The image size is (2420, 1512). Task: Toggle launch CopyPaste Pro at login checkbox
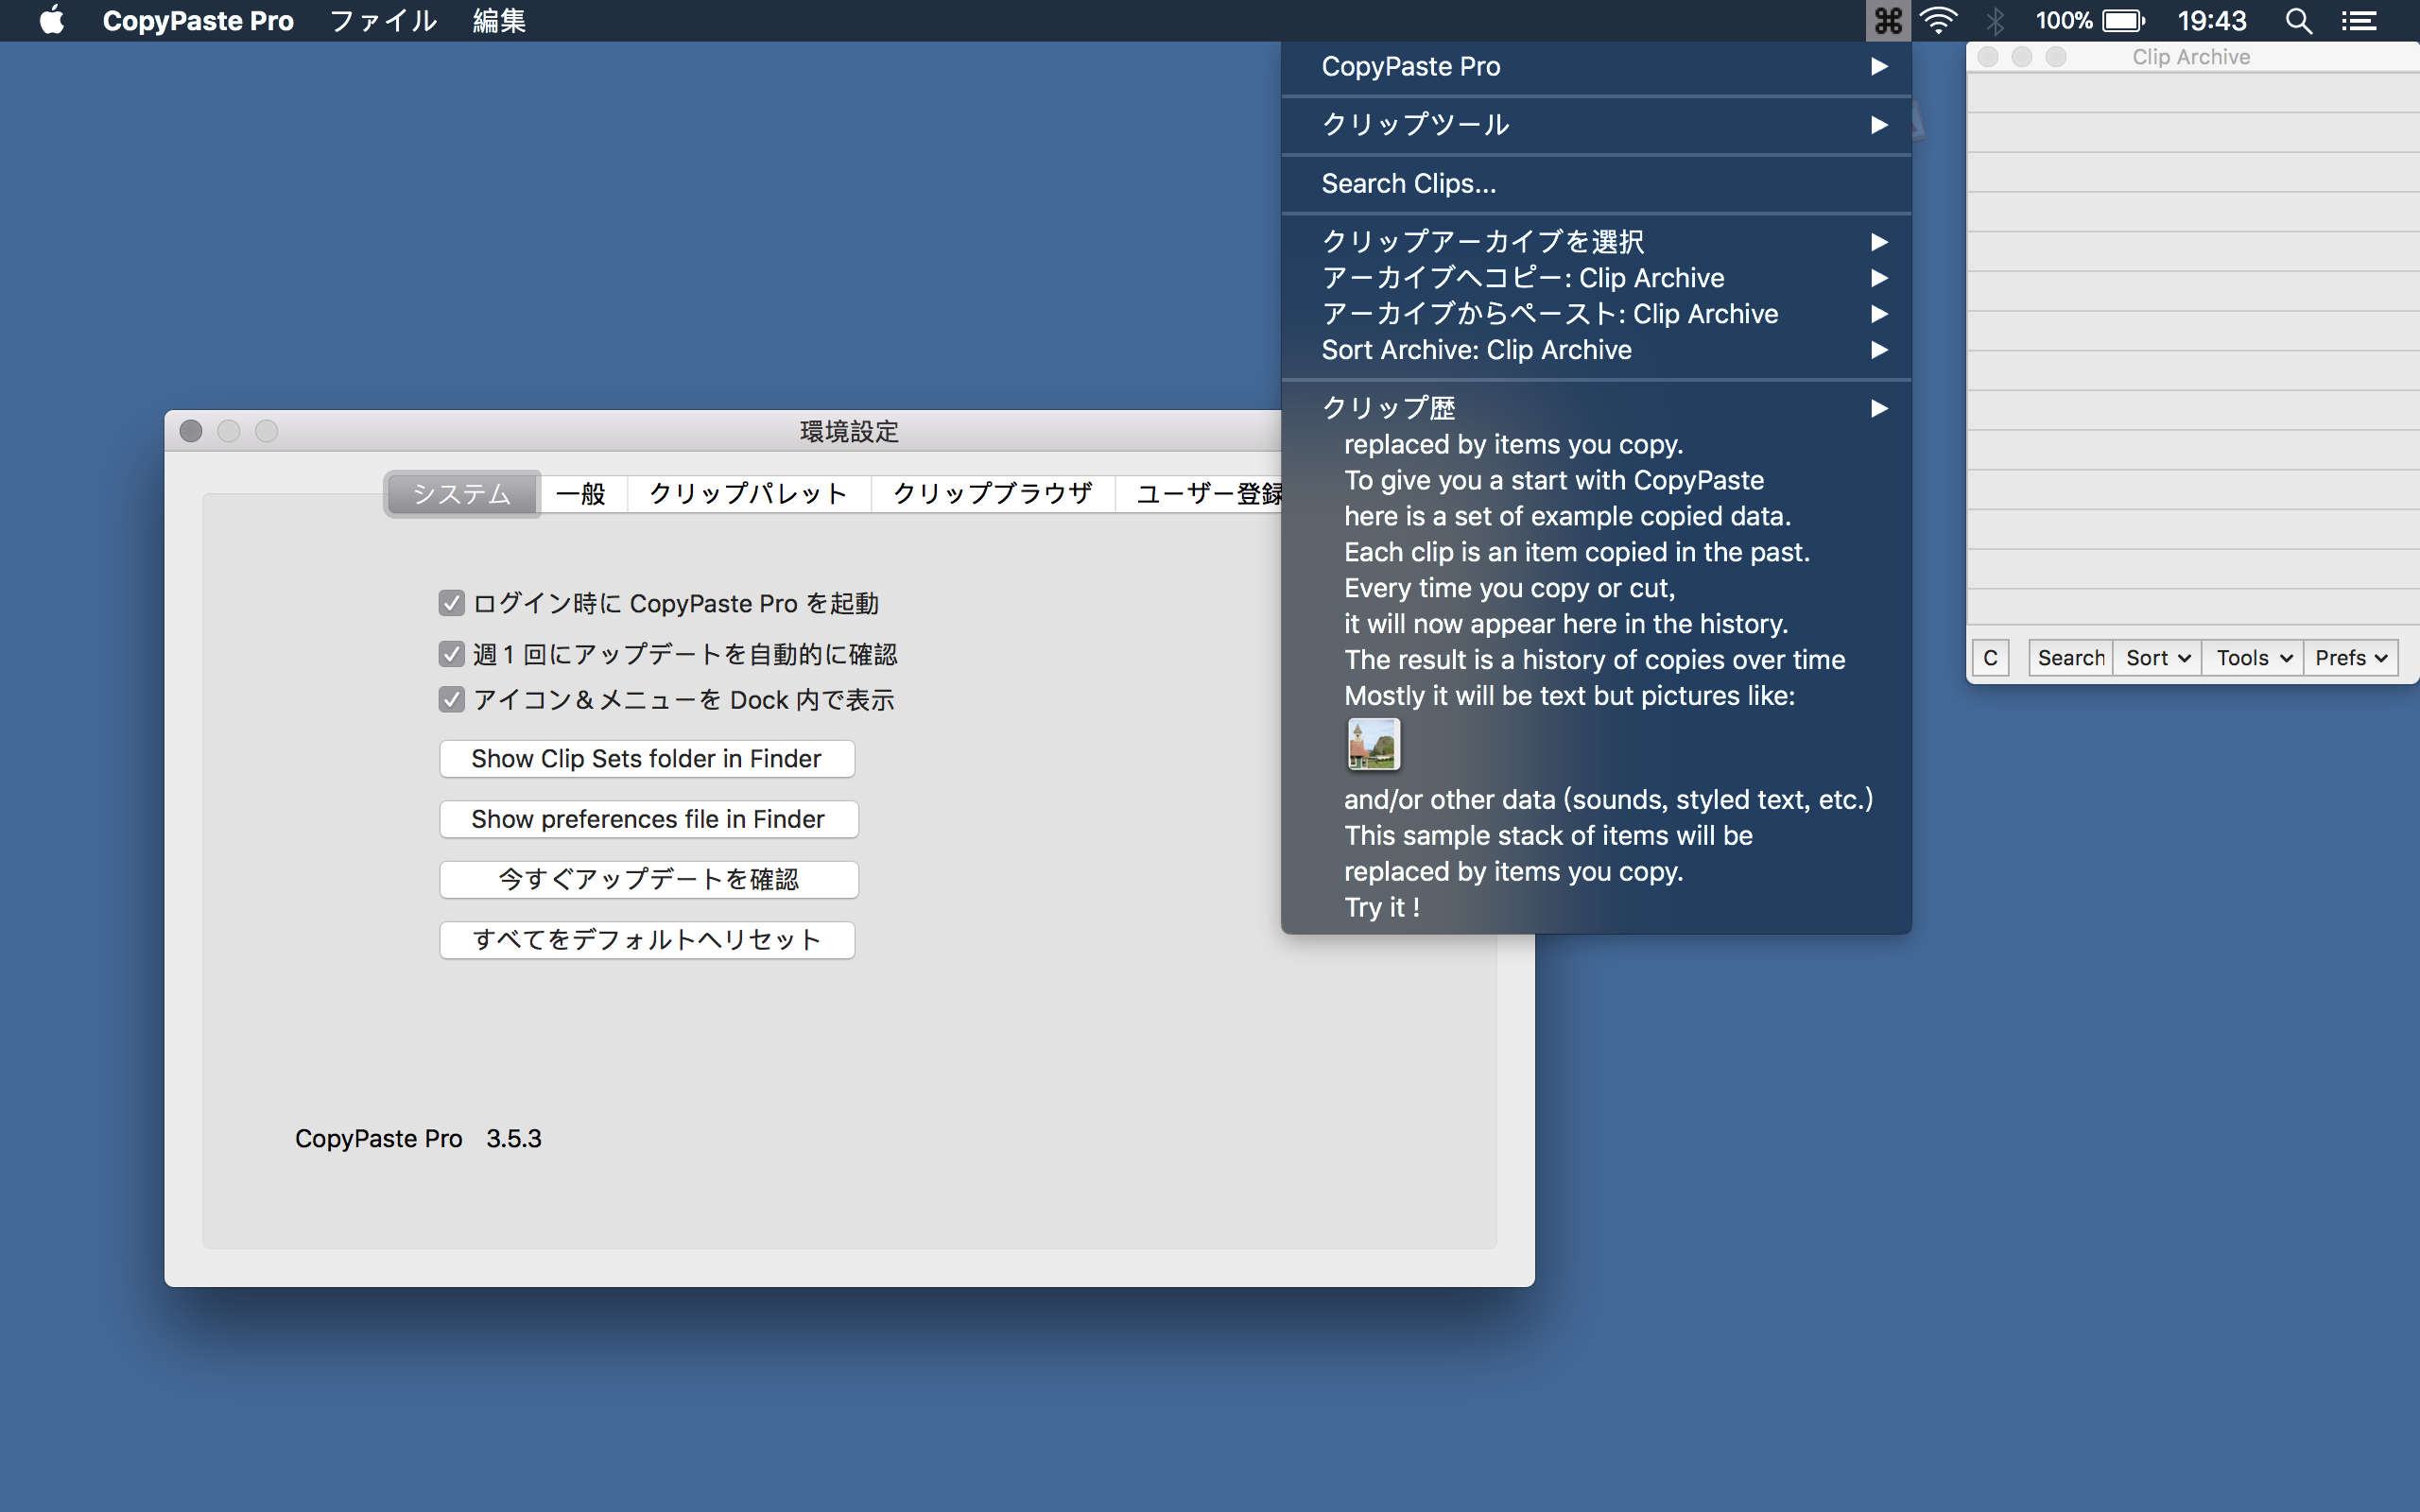[x=451, y=603]
